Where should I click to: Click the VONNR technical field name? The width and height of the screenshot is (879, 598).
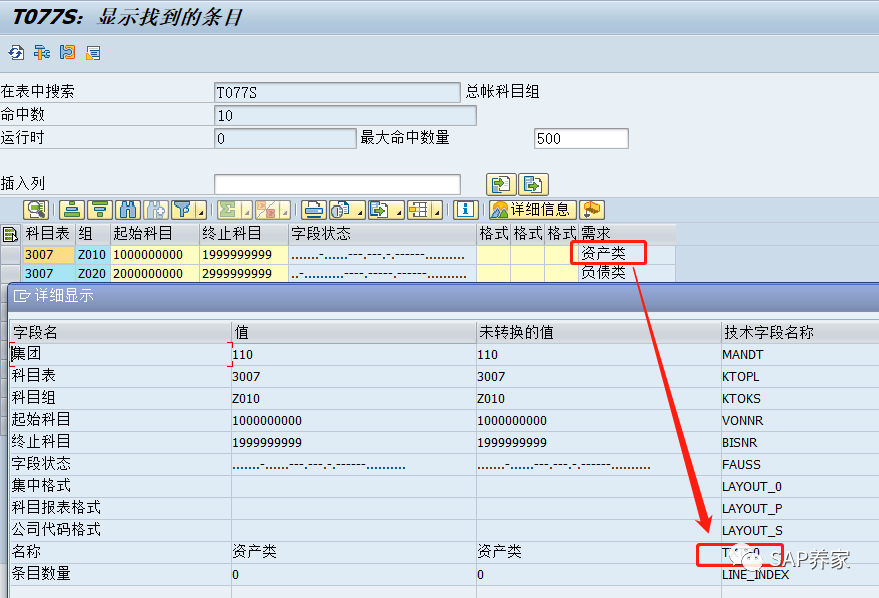point(742,420)
